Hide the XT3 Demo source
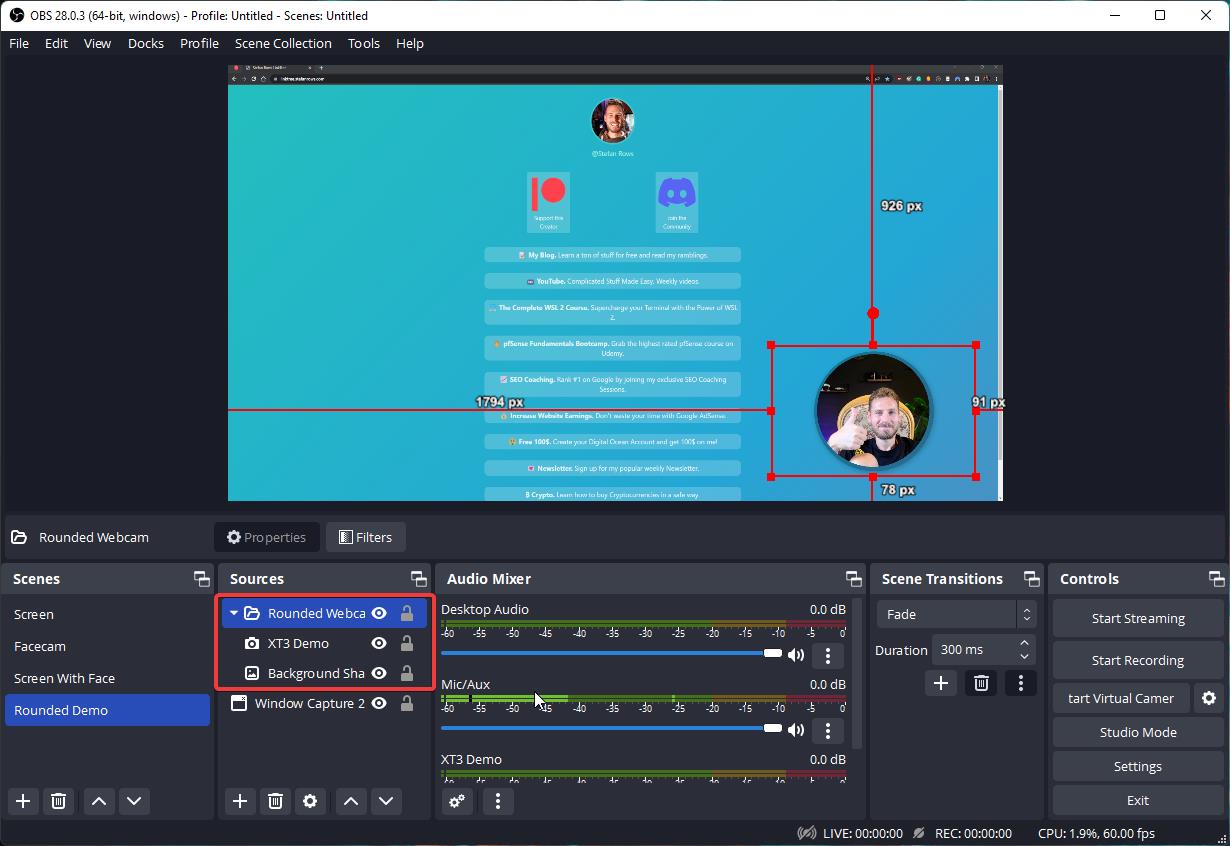1230x846 pixels. point(379,643)
